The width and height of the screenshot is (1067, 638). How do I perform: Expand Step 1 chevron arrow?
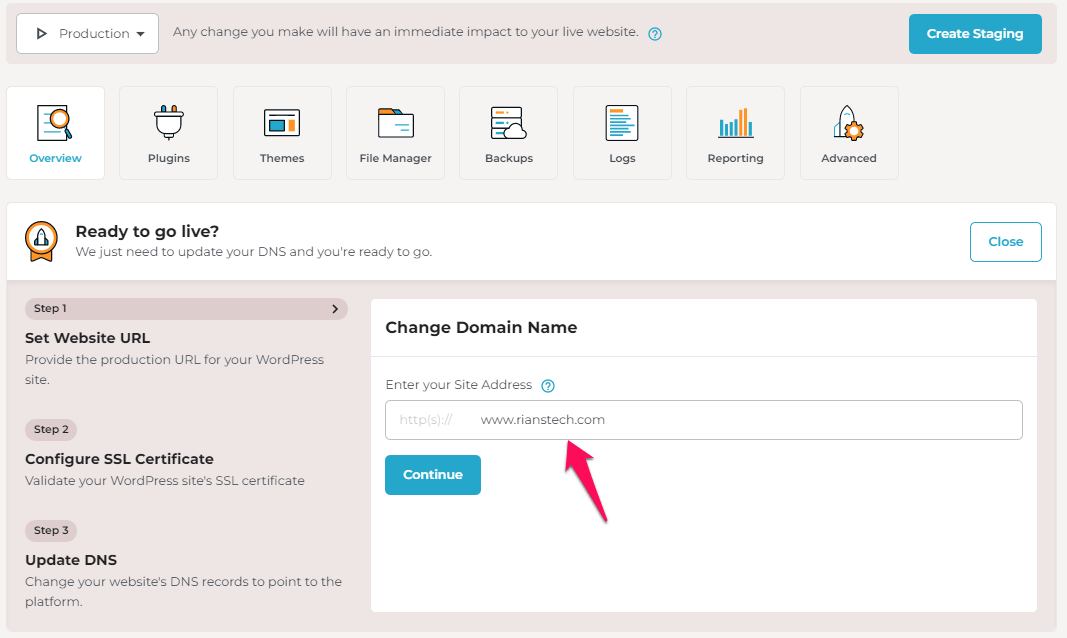click(335, 309)
